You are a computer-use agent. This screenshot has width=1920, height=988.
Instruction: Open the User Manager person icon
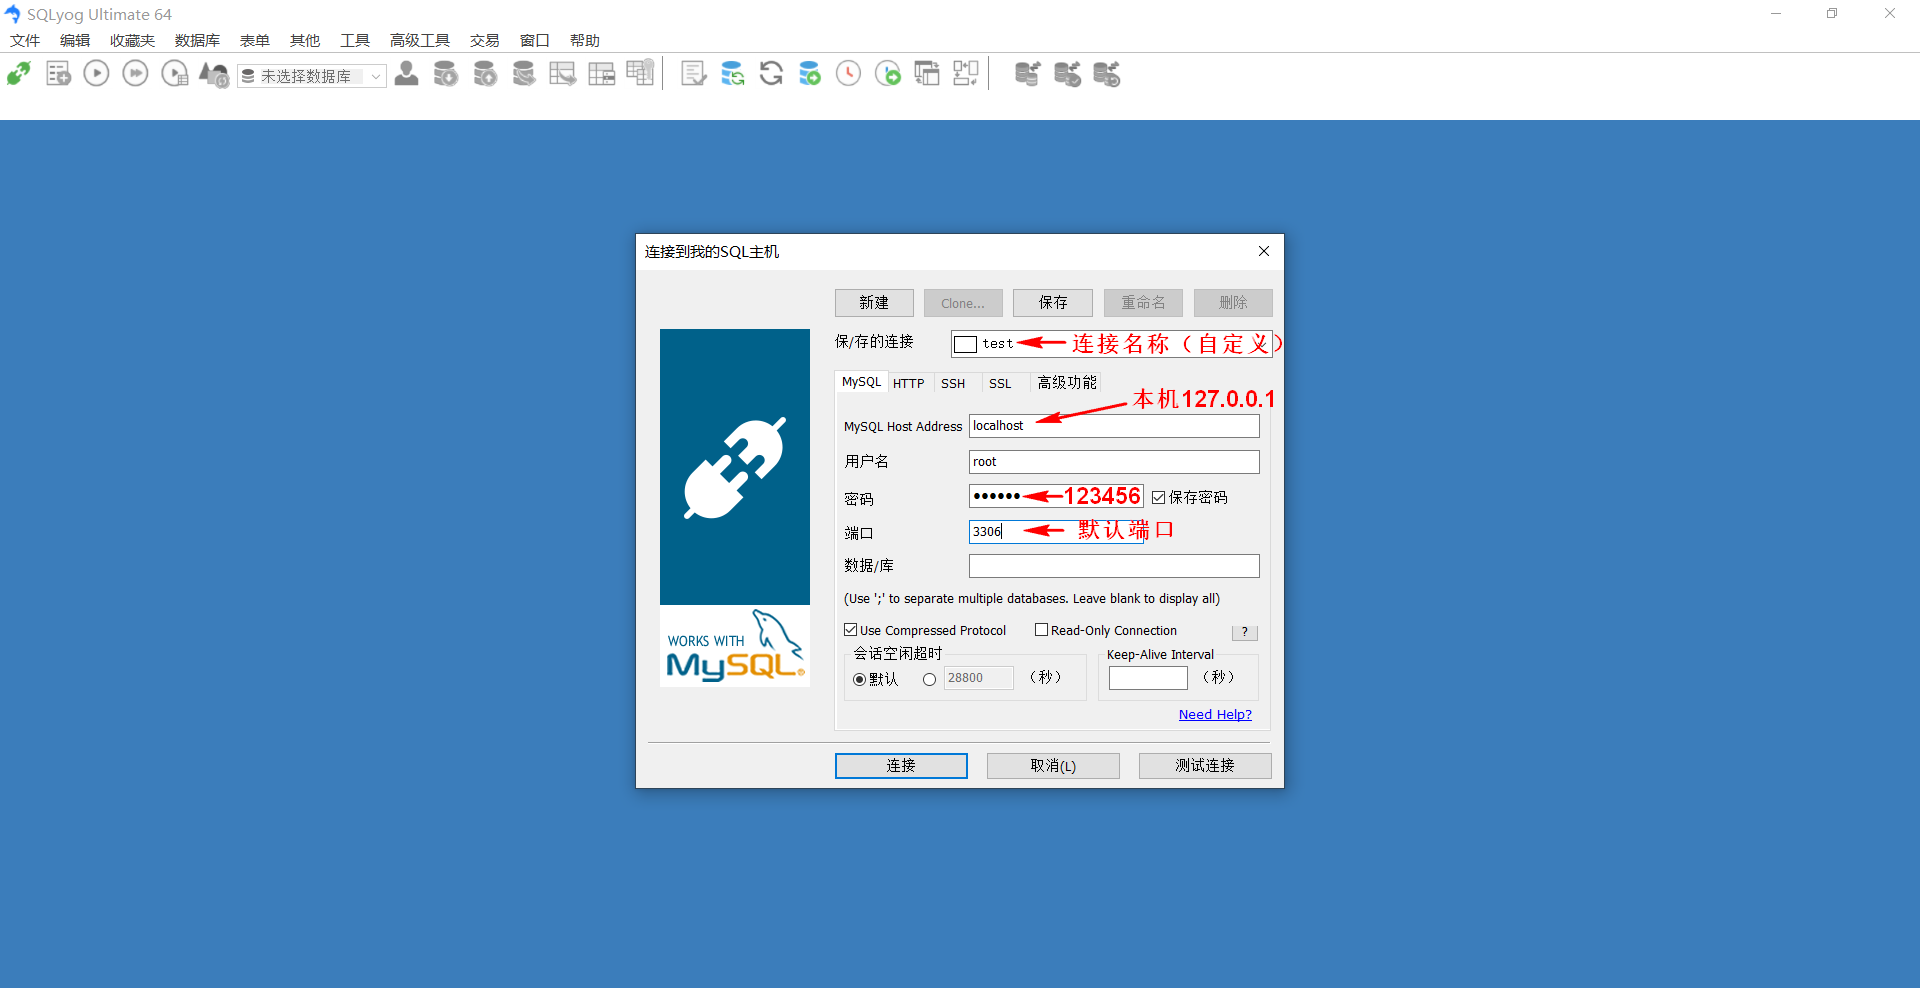tap(406, 74)
